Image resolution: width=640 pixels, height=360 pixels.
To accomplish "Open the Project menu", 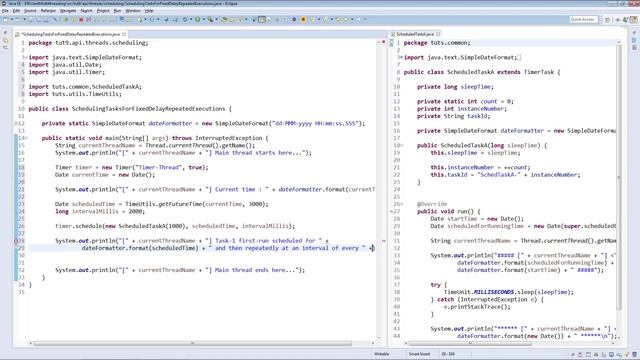I will pyautogui.click(x=103, y=11).
